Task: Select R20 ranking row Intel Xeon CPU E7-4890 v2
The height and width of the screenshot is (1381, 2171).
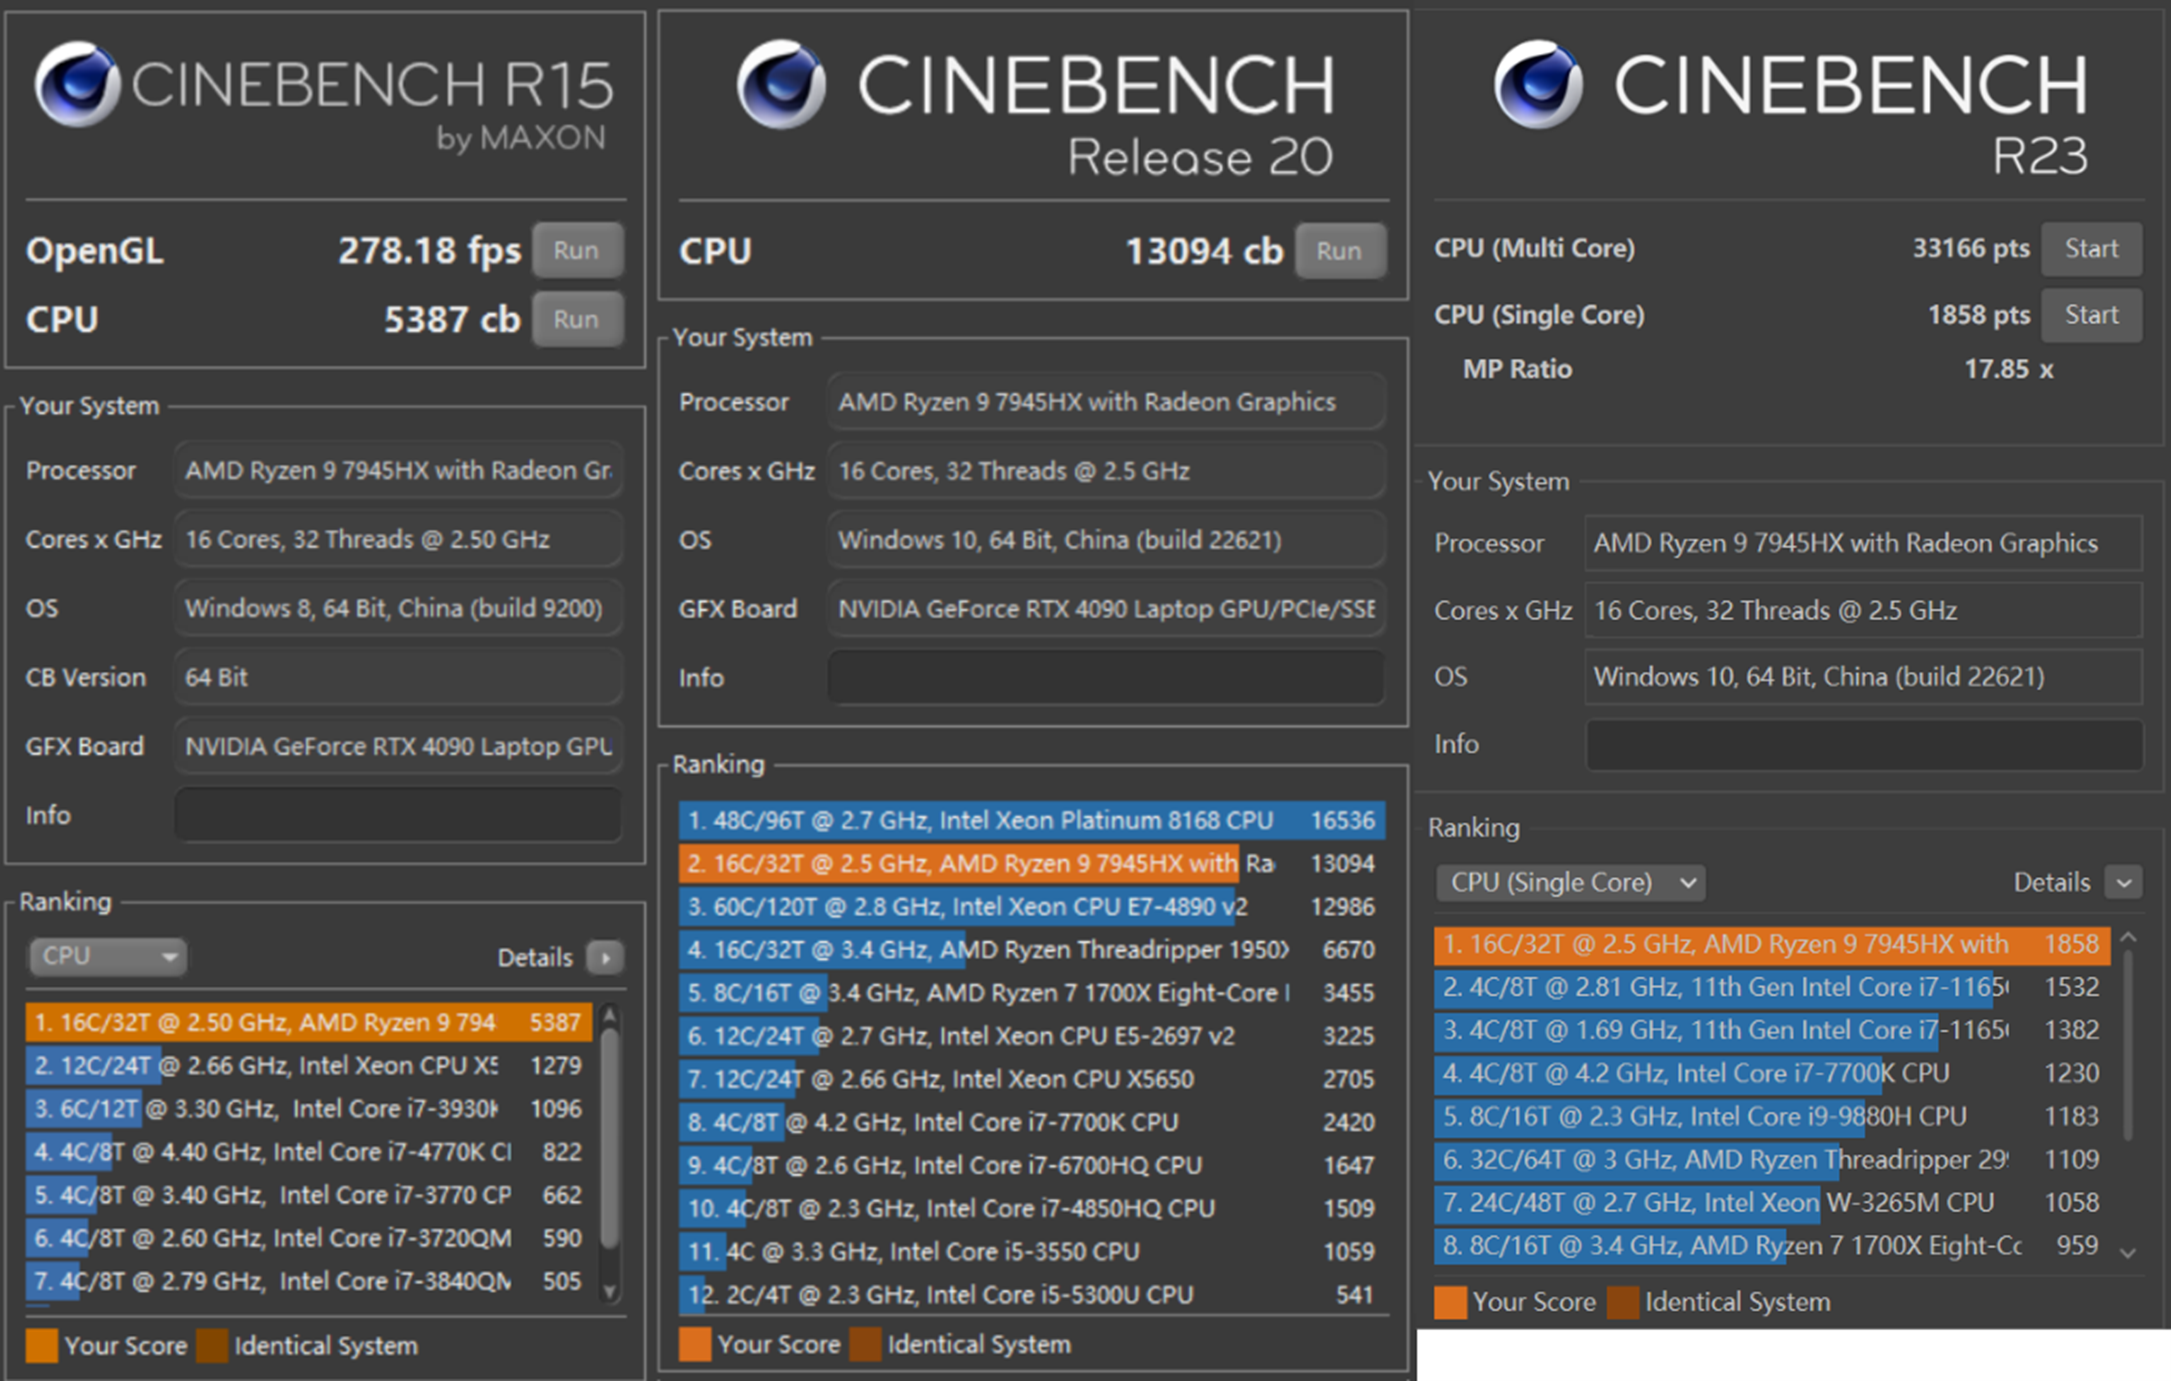Action: 1032,906
